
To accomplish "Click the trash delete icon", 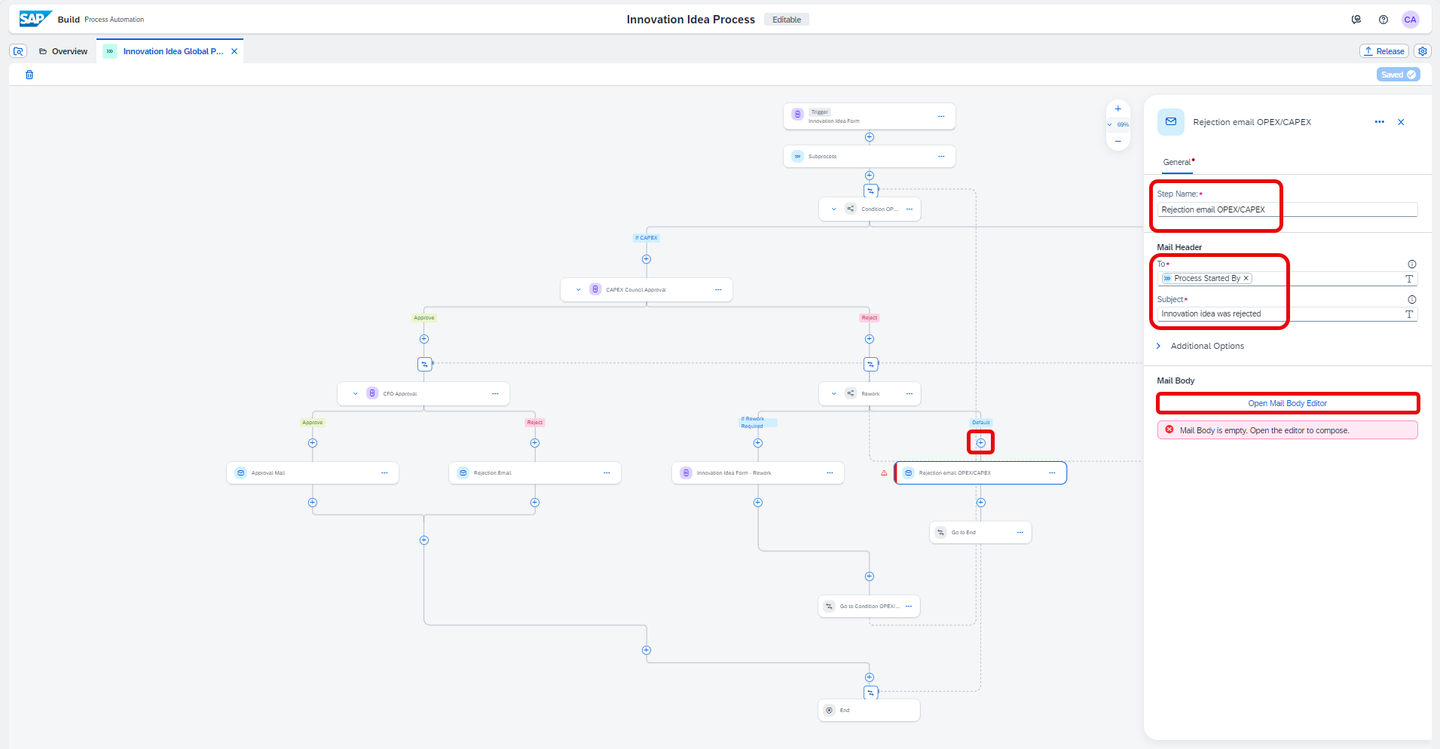I will [x=29, y=74].
